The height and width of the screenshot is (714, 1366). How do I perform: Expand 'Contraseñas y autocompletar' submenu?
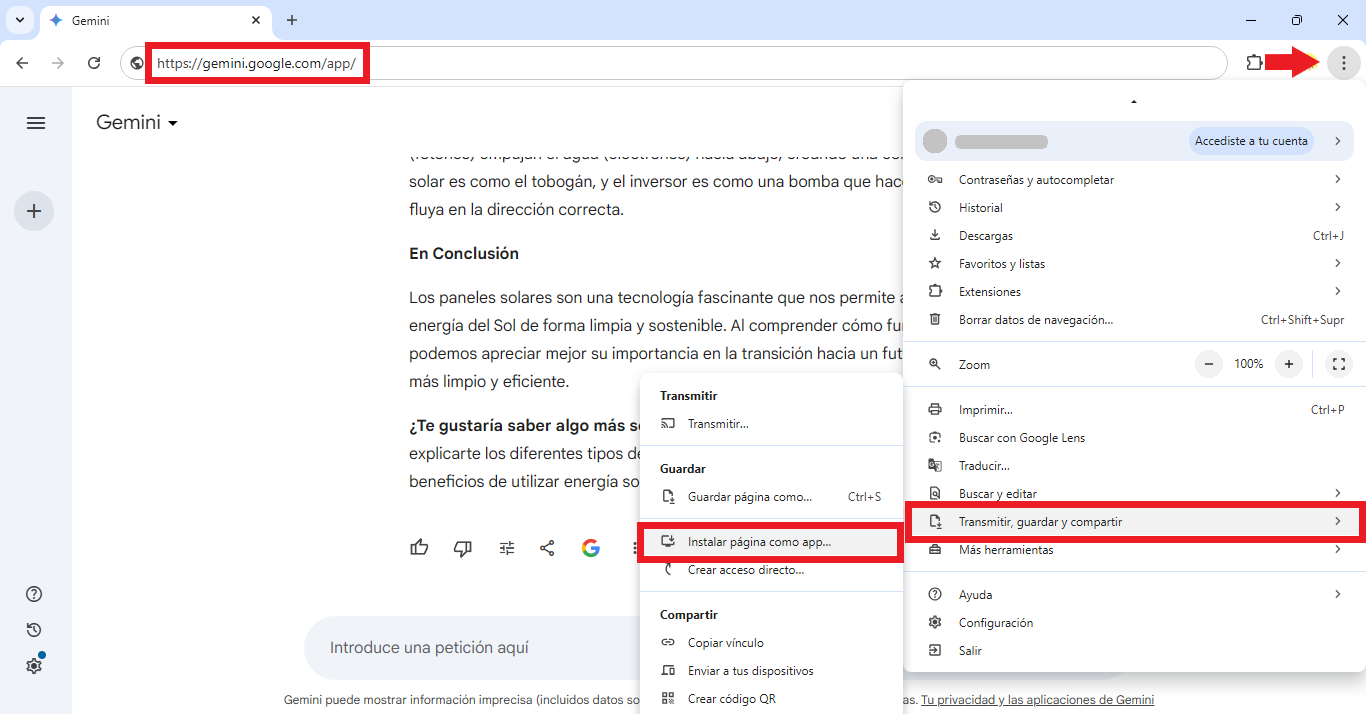1134,180
